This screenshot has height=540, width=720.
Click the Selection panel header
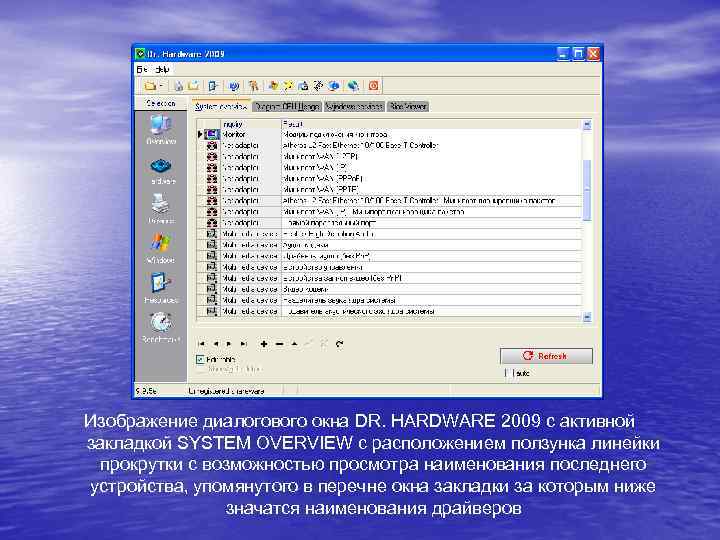(161, 103)
